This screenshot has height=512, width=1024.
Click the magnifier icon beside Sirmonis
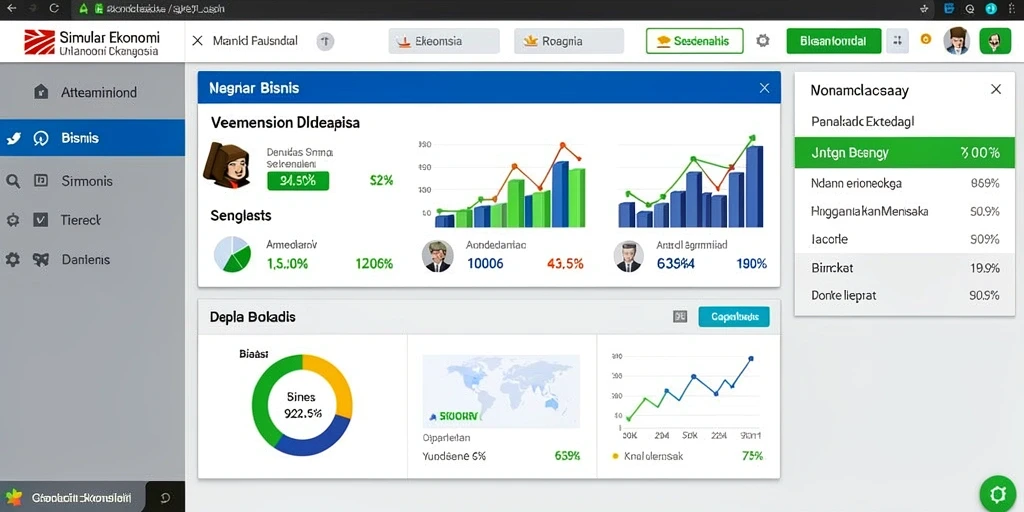click(12, 182)
